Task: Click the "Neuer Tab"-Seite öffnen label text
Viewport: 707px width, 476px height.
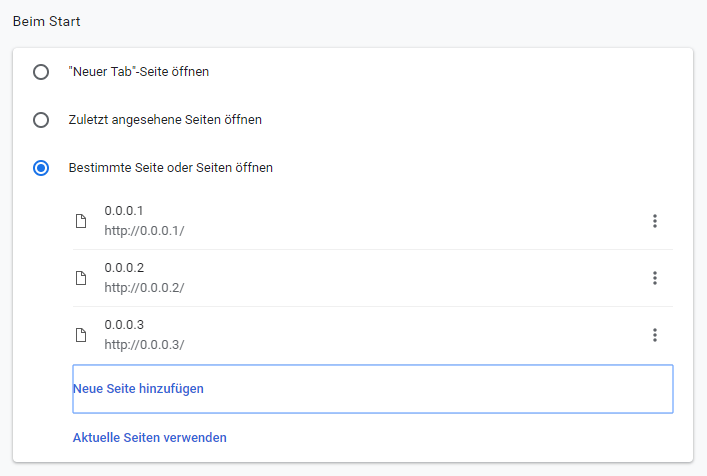Action: (x=138, y=72)
